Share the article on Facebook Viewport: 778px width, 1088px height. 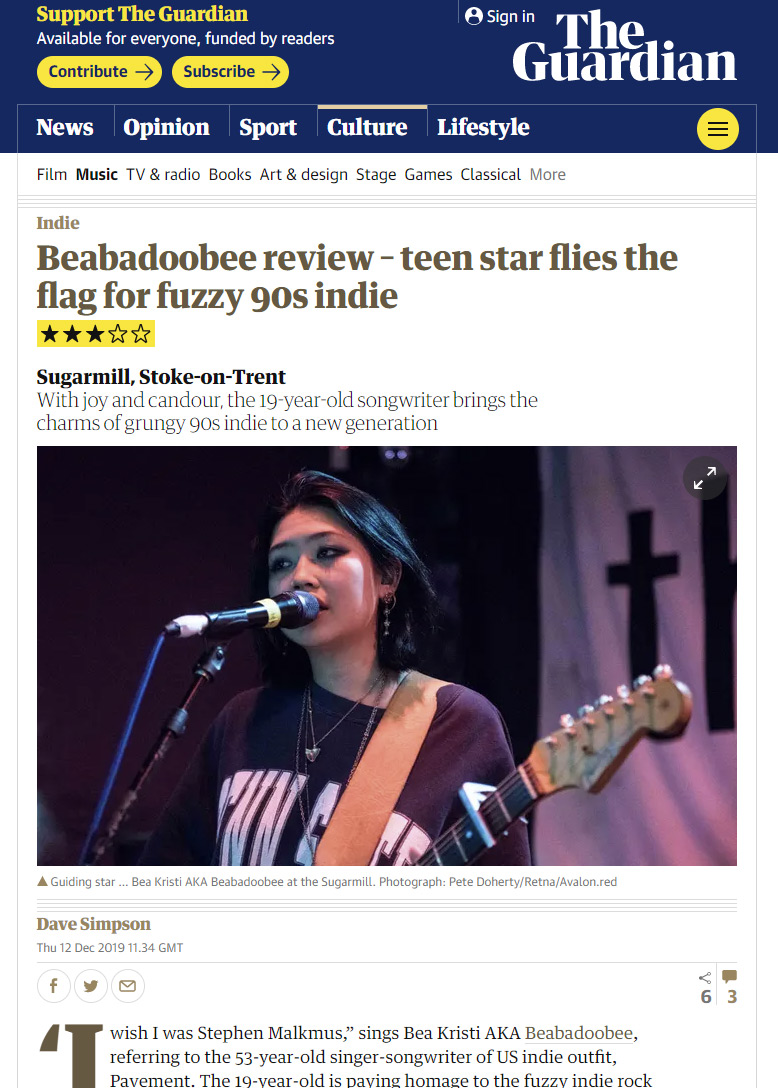coord(53,985)
